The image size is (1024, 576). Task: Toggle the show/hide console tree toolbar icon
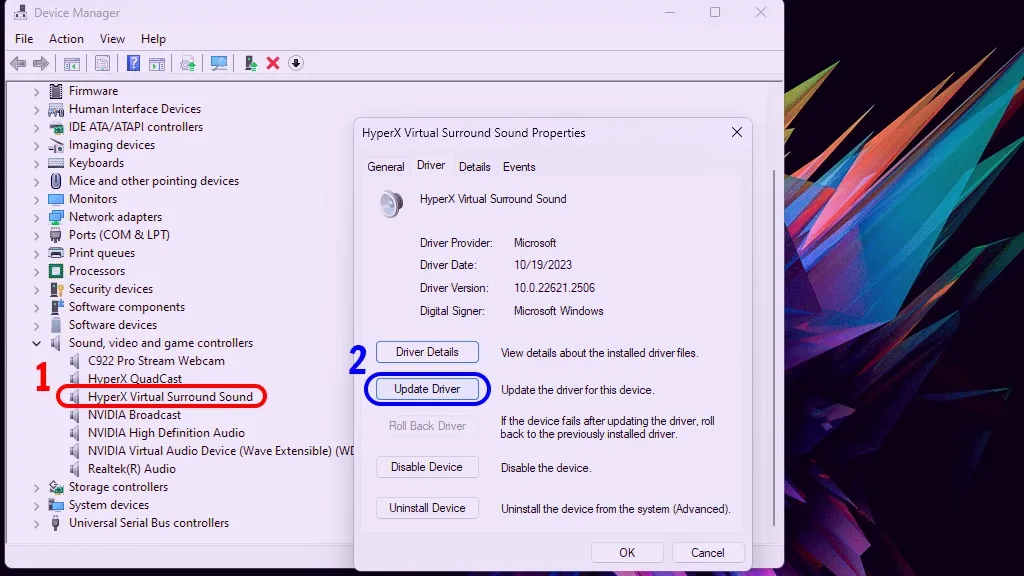point(72,63)
